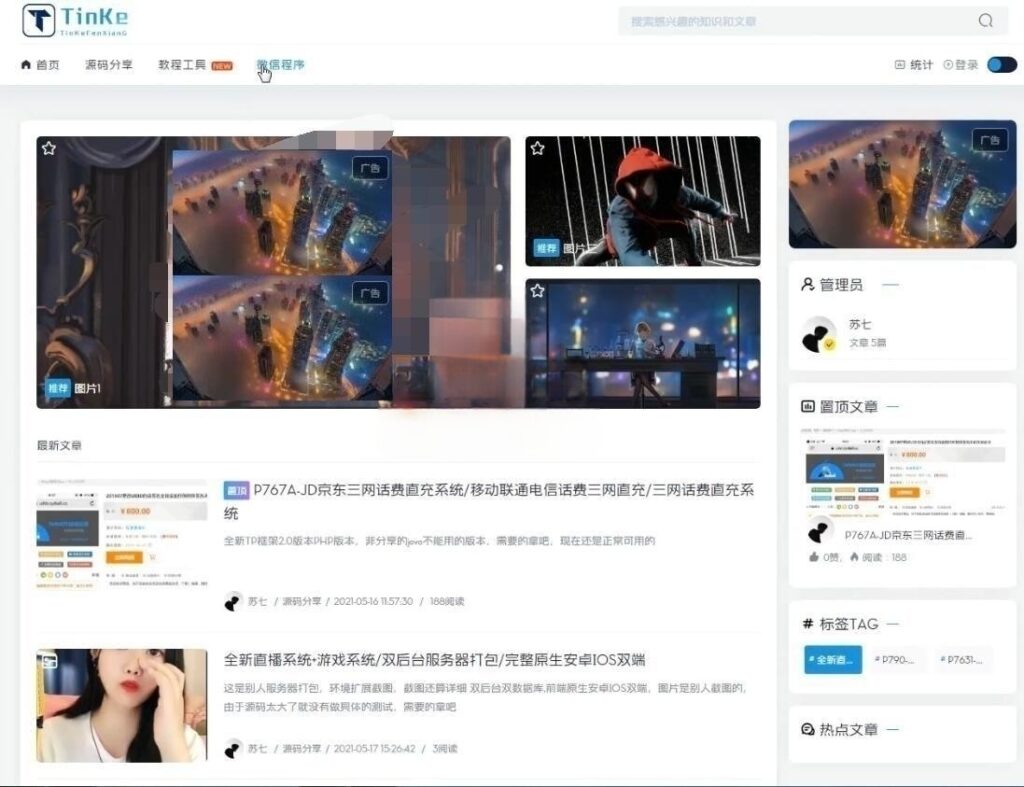Click the 管理员 user icon
Screen dimensions: 1024x787
pyautogui.click(x=808, y=284)
